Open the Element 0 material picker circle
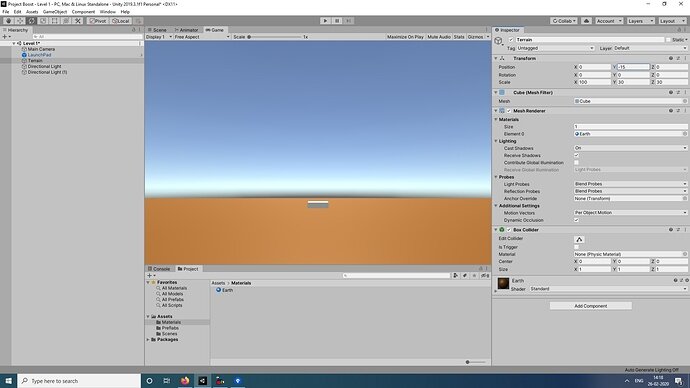The image size is (690, 388). click(685, 134)
